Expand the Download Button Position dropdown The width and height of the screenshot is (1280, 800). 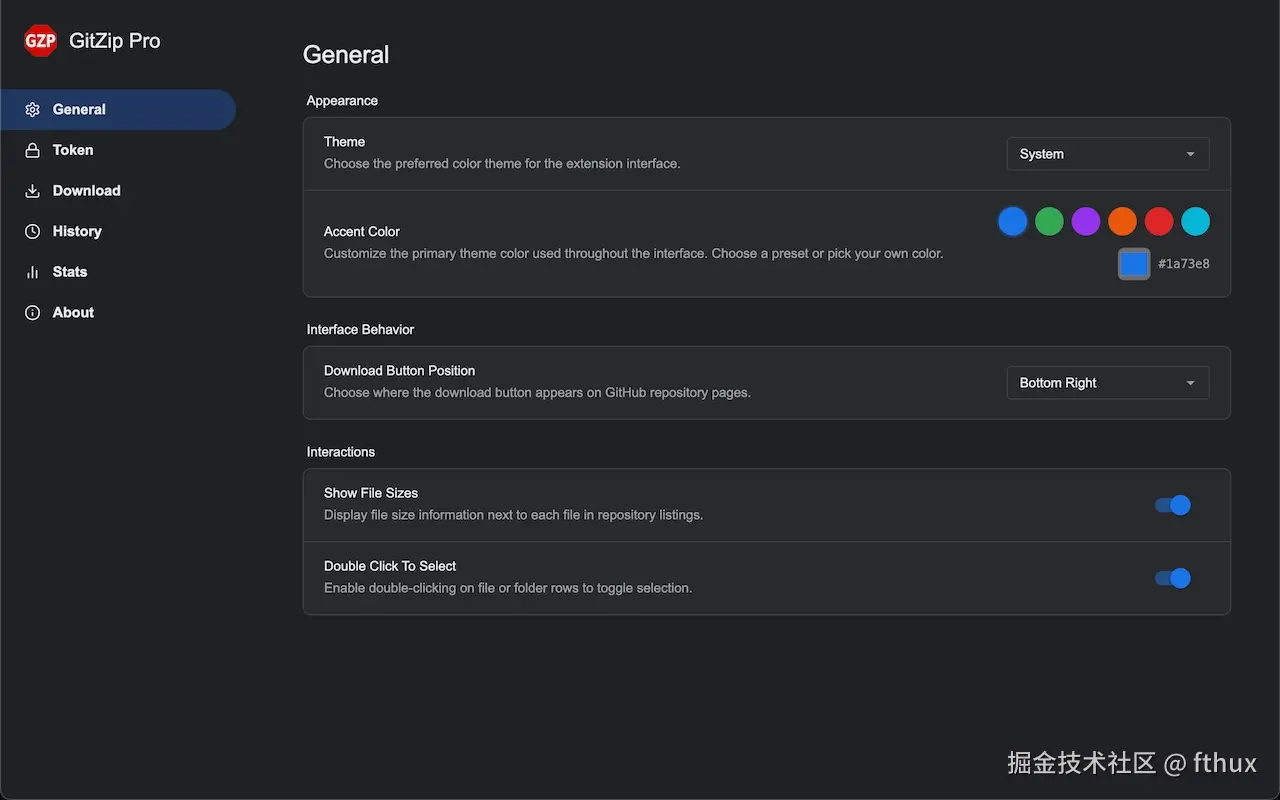[x=1108, y=383]
